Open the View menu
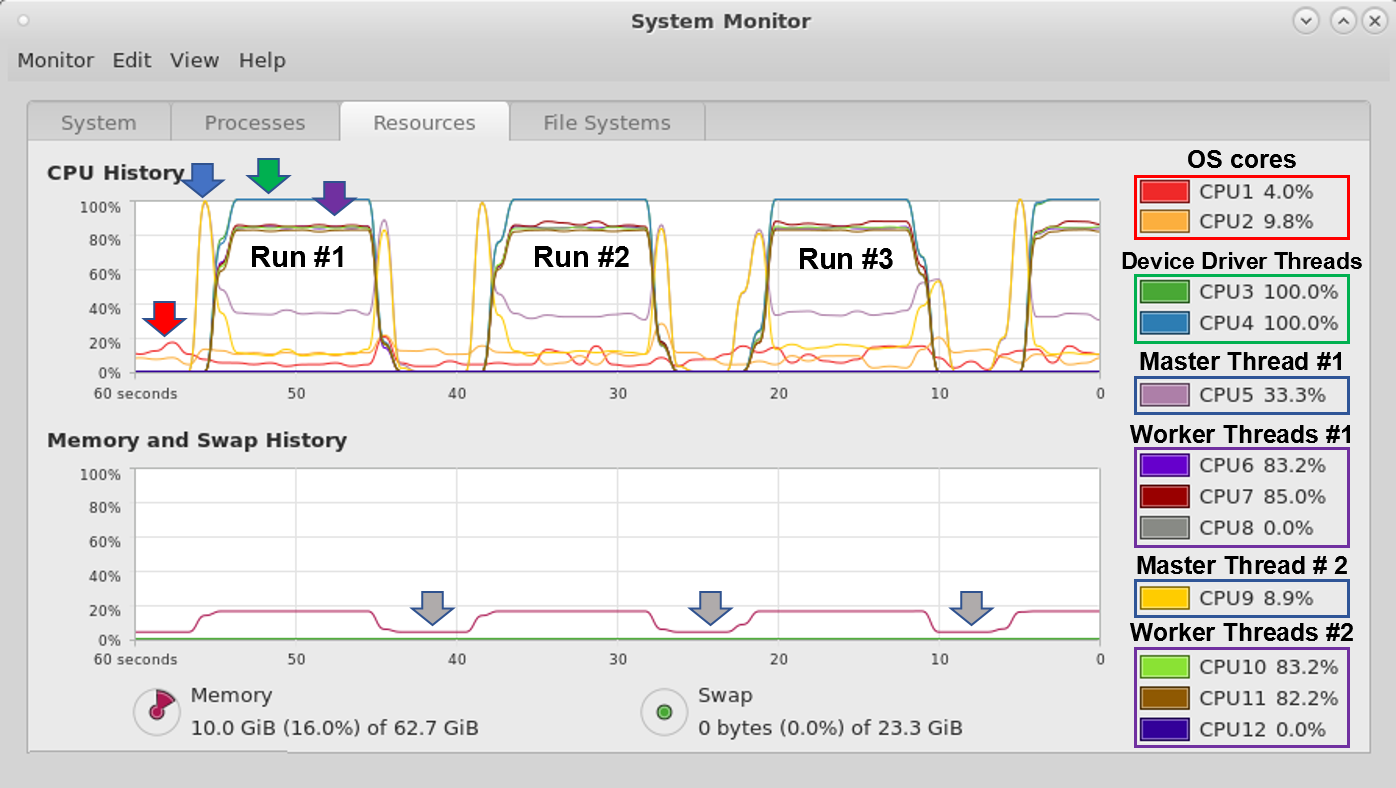Viewport: 1396px width, 788px height. 194,61
